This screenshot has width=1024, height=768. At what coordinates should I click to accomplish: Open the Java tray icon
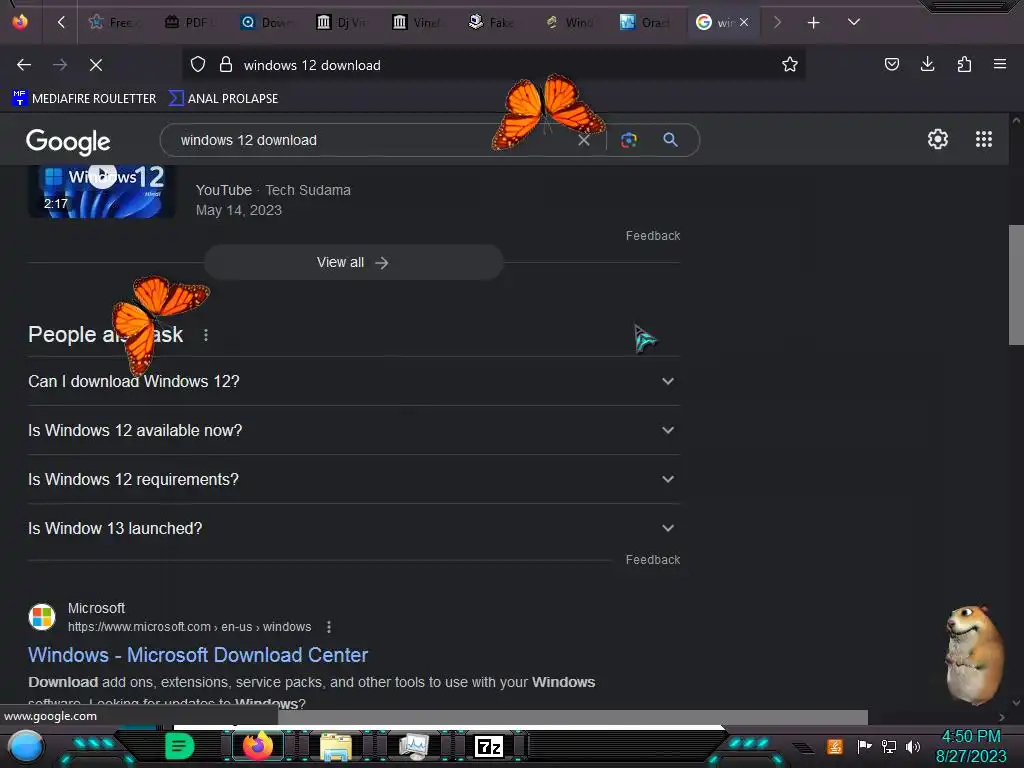(834, 746)
